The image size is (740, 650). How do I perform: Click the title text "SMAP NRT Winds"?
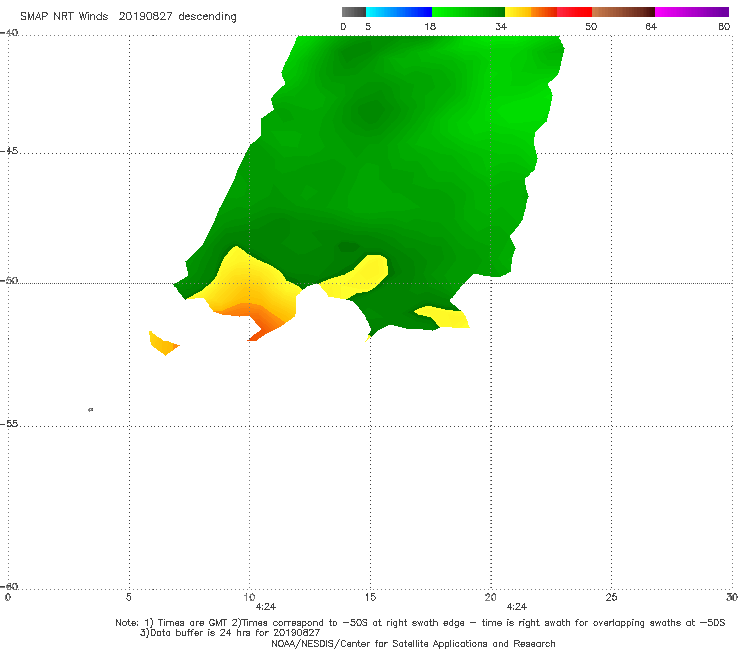pyautogui.click(x=64, y=17)
